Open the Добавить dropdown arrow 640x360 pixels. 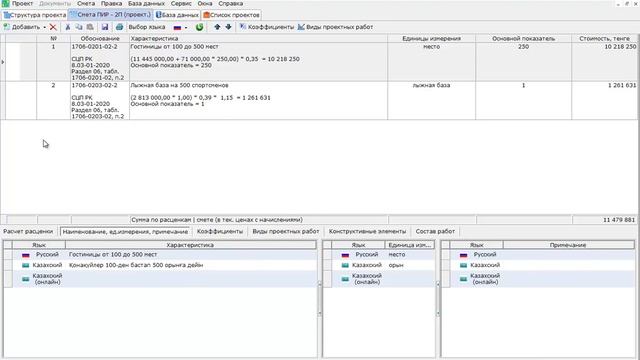click(44, 28)
